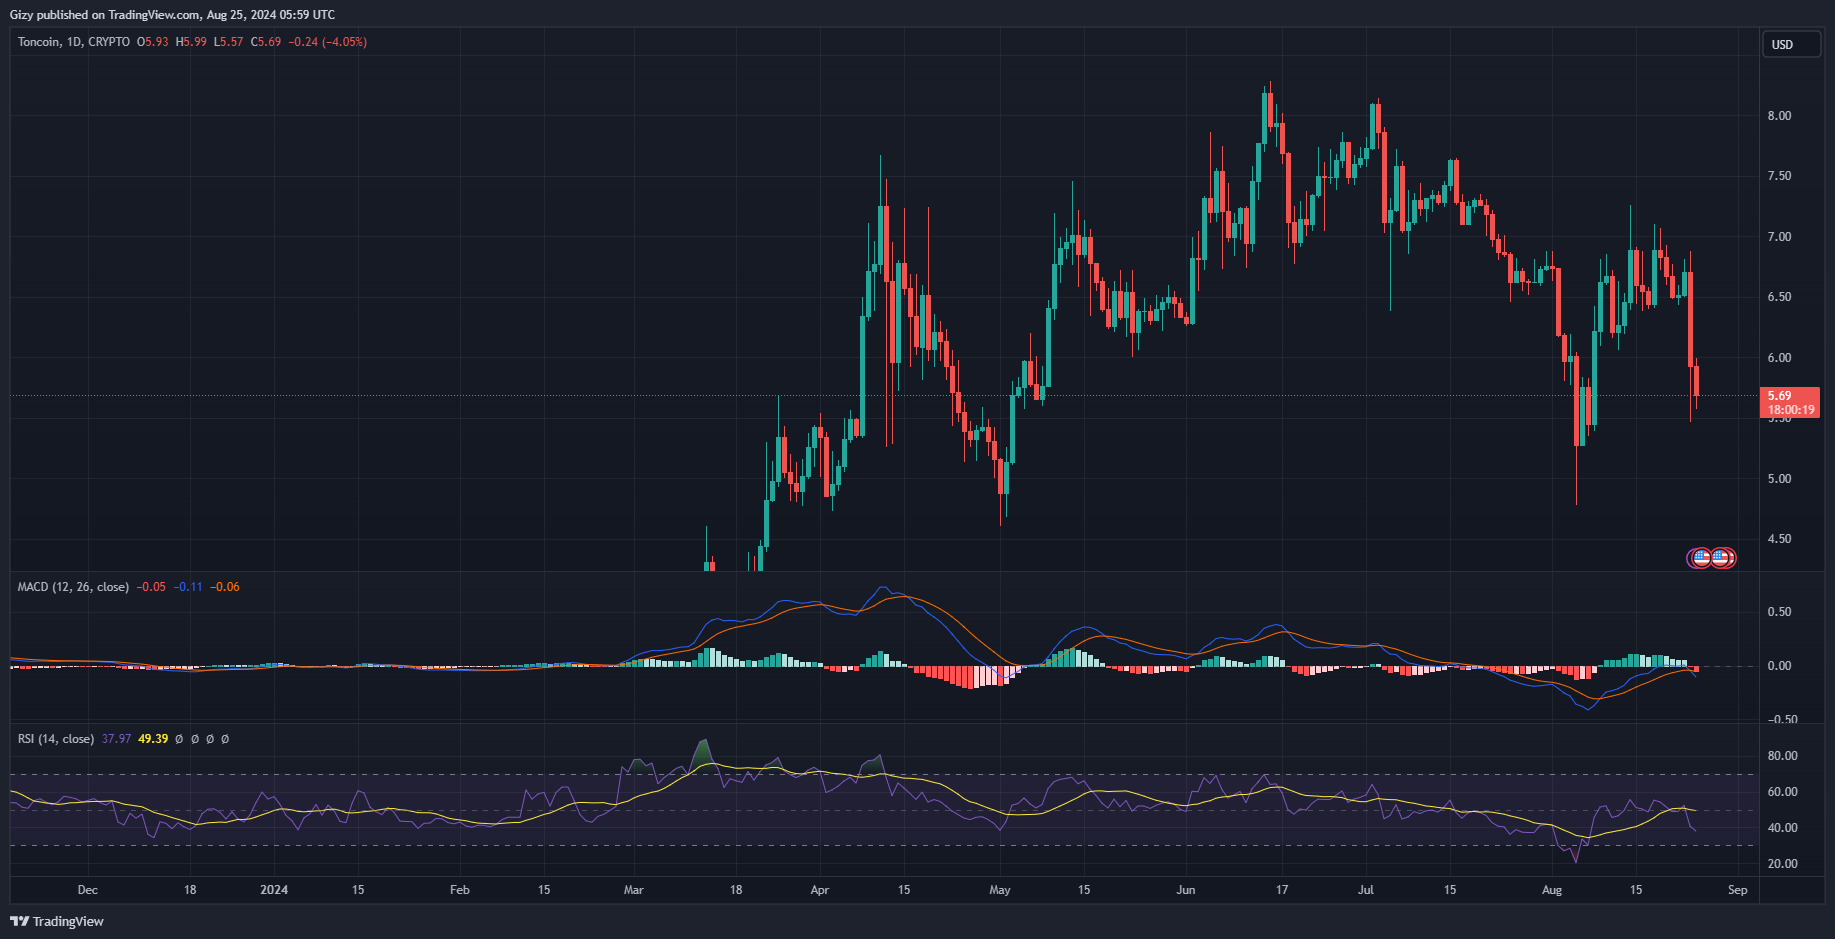The image size is (1835, 939).
Task: Click the 6.00 price axis label
Action: tap(1779, 358)
